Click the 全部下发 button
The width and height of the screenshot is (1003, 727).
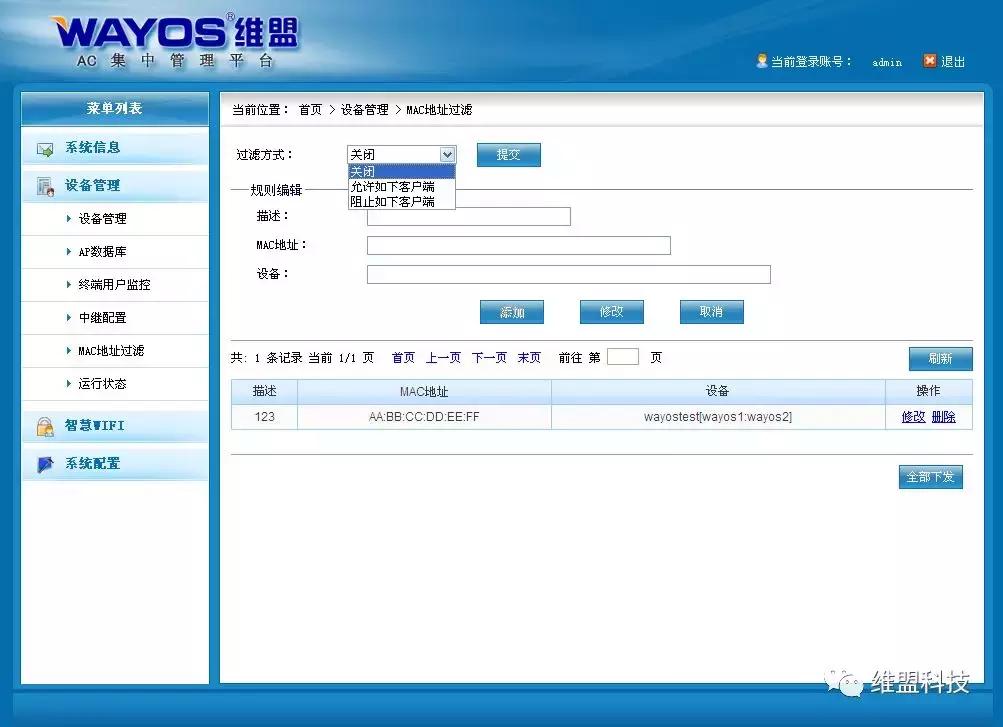pos(930,477)
